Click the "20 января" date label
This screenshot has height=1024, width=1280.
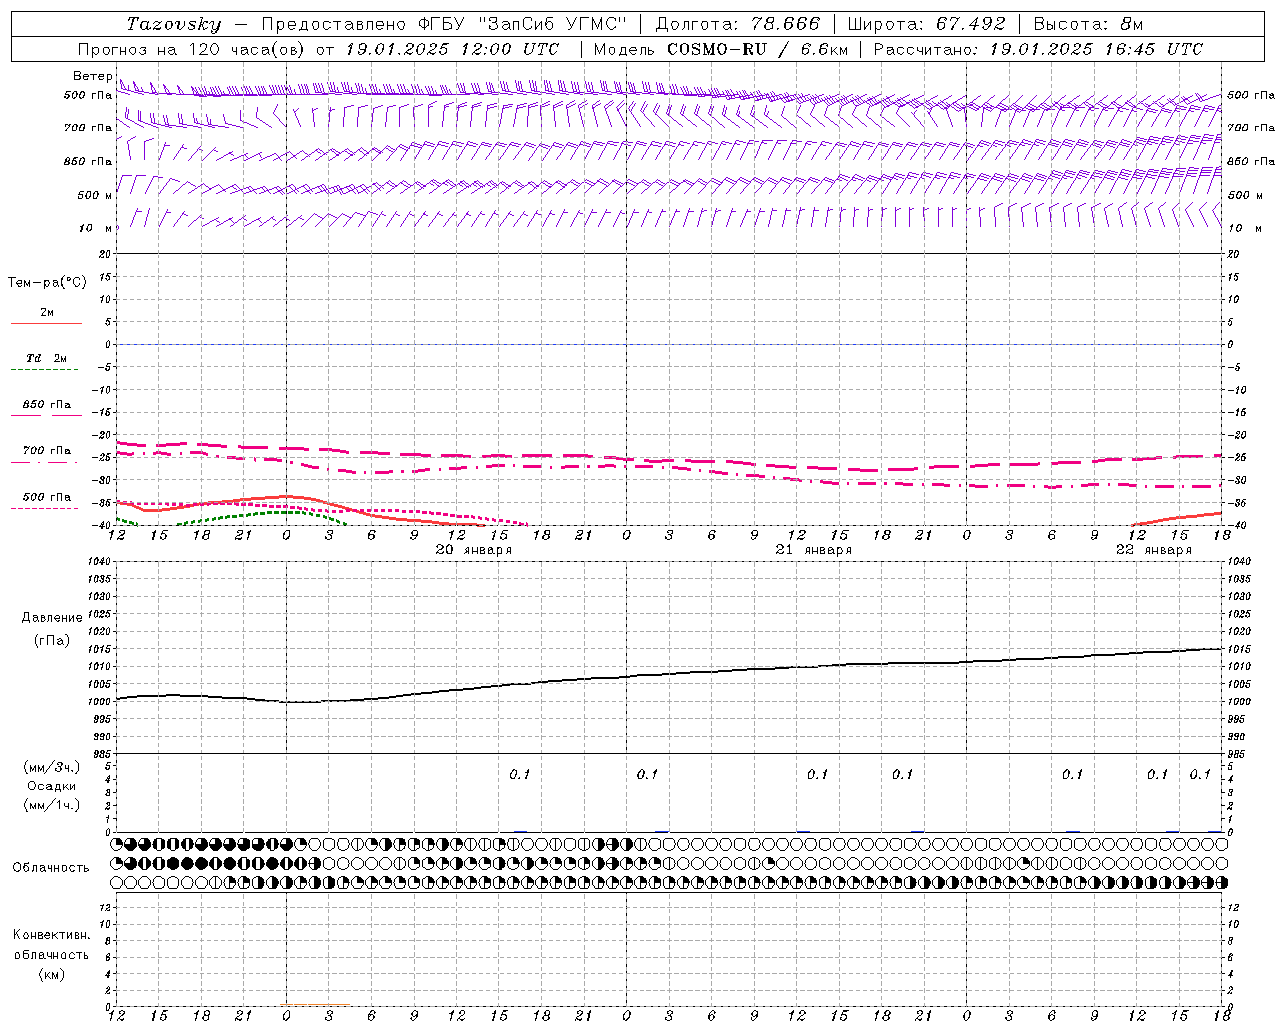pos(474,550)
